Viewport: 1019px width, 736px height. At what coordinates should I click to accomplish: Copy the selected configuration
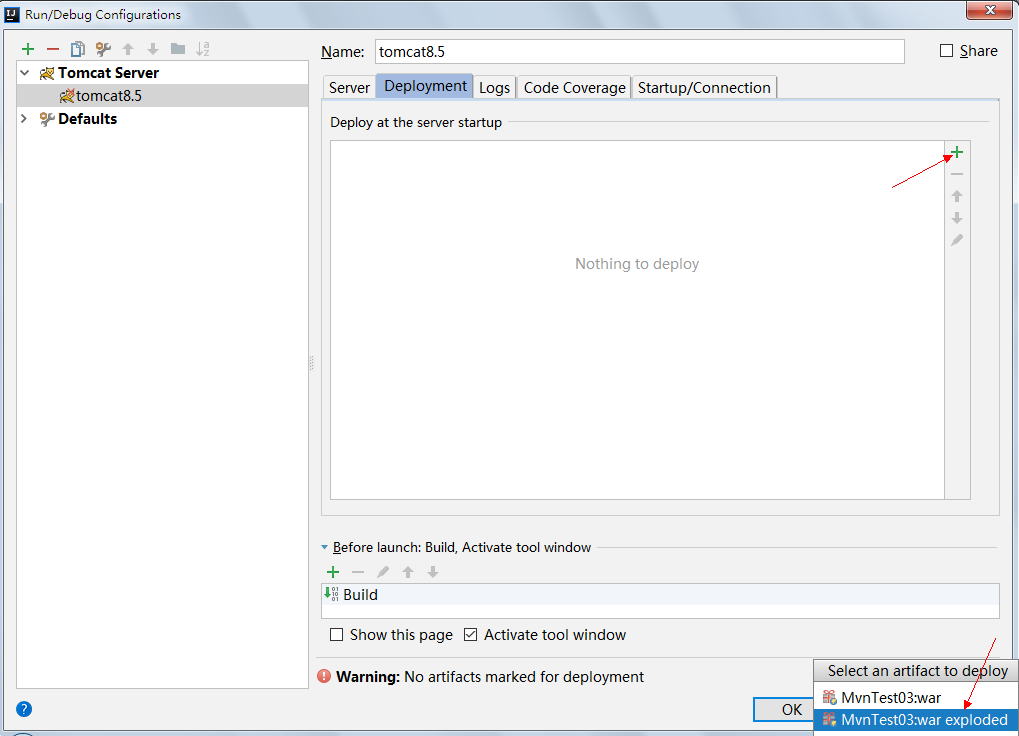tap(78, 49)
